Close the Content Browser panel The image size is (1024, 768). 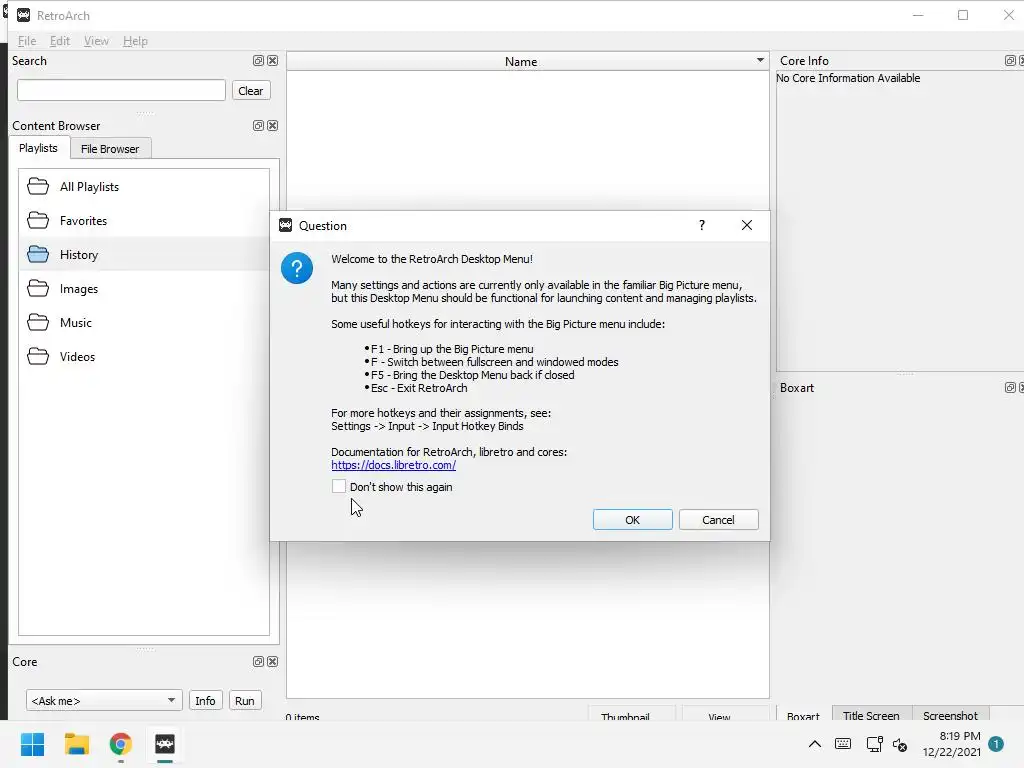(x=273, y=125)
